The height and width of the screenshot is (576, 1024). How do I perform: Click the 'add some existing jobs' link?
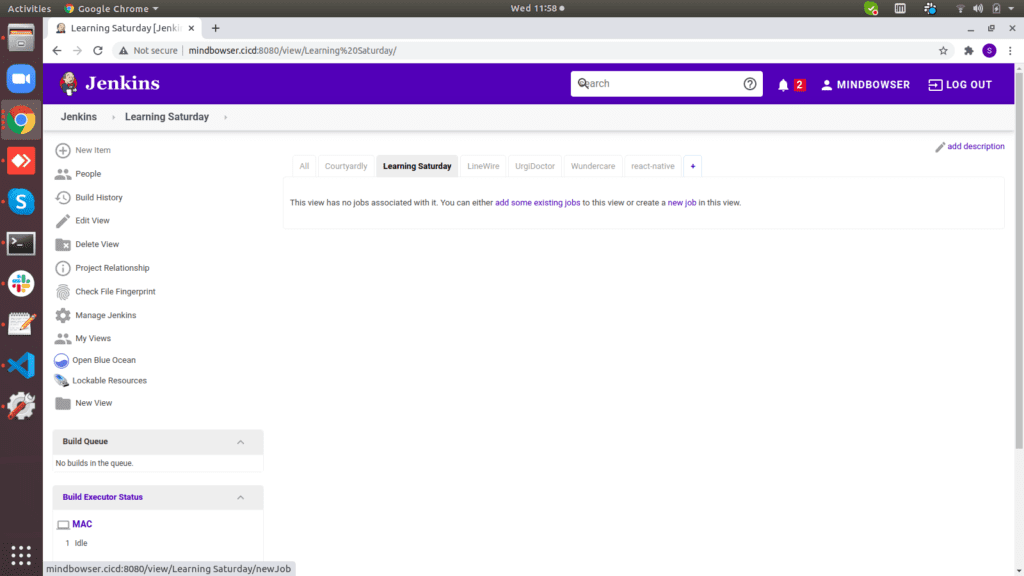click(x=537, y=203)
